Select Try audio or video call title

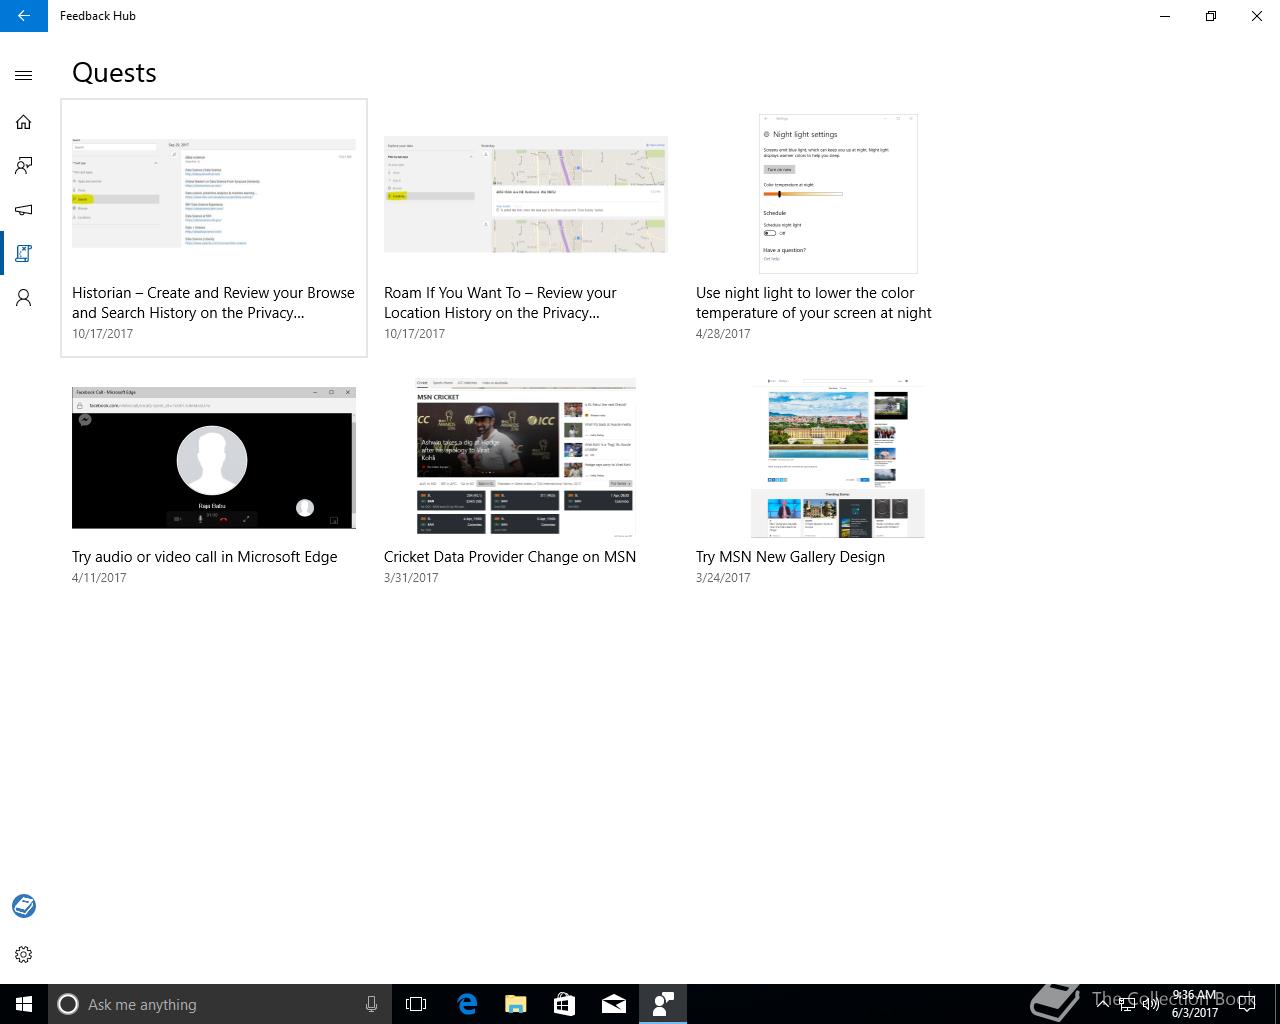pyautogui.click(x=204, y=556)
